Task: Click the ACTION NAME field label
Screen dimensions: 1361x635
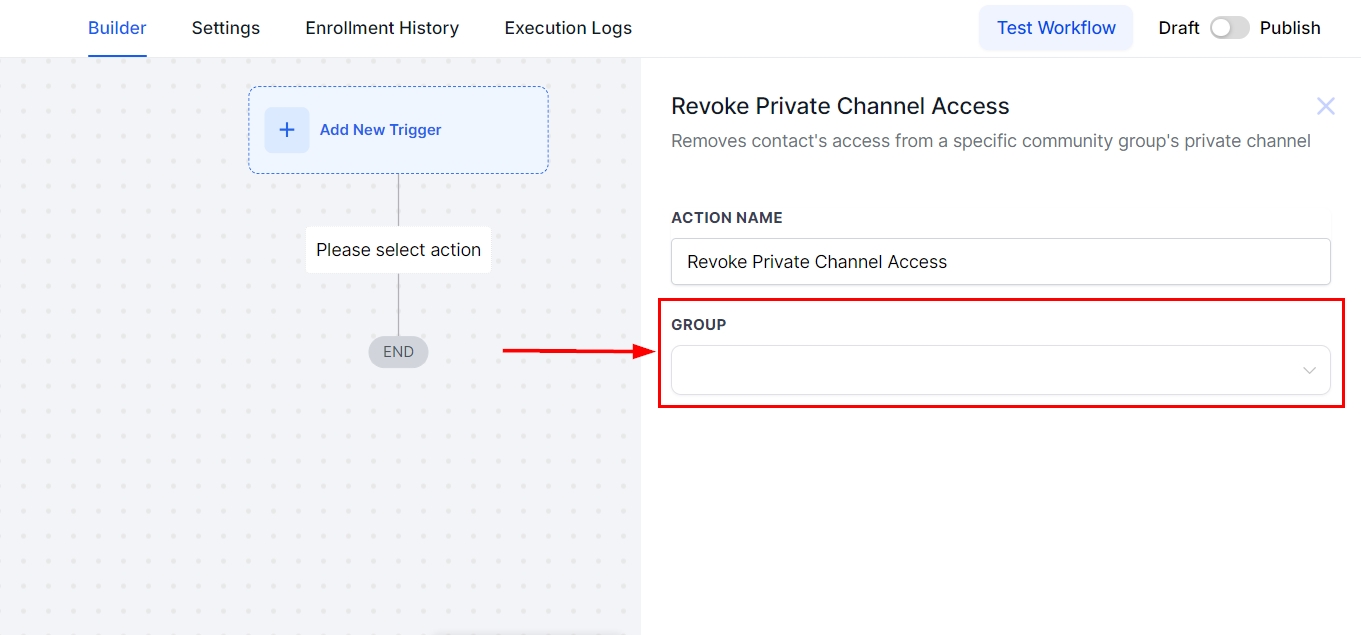Action: pyautogui.click(x=726, y=218)
